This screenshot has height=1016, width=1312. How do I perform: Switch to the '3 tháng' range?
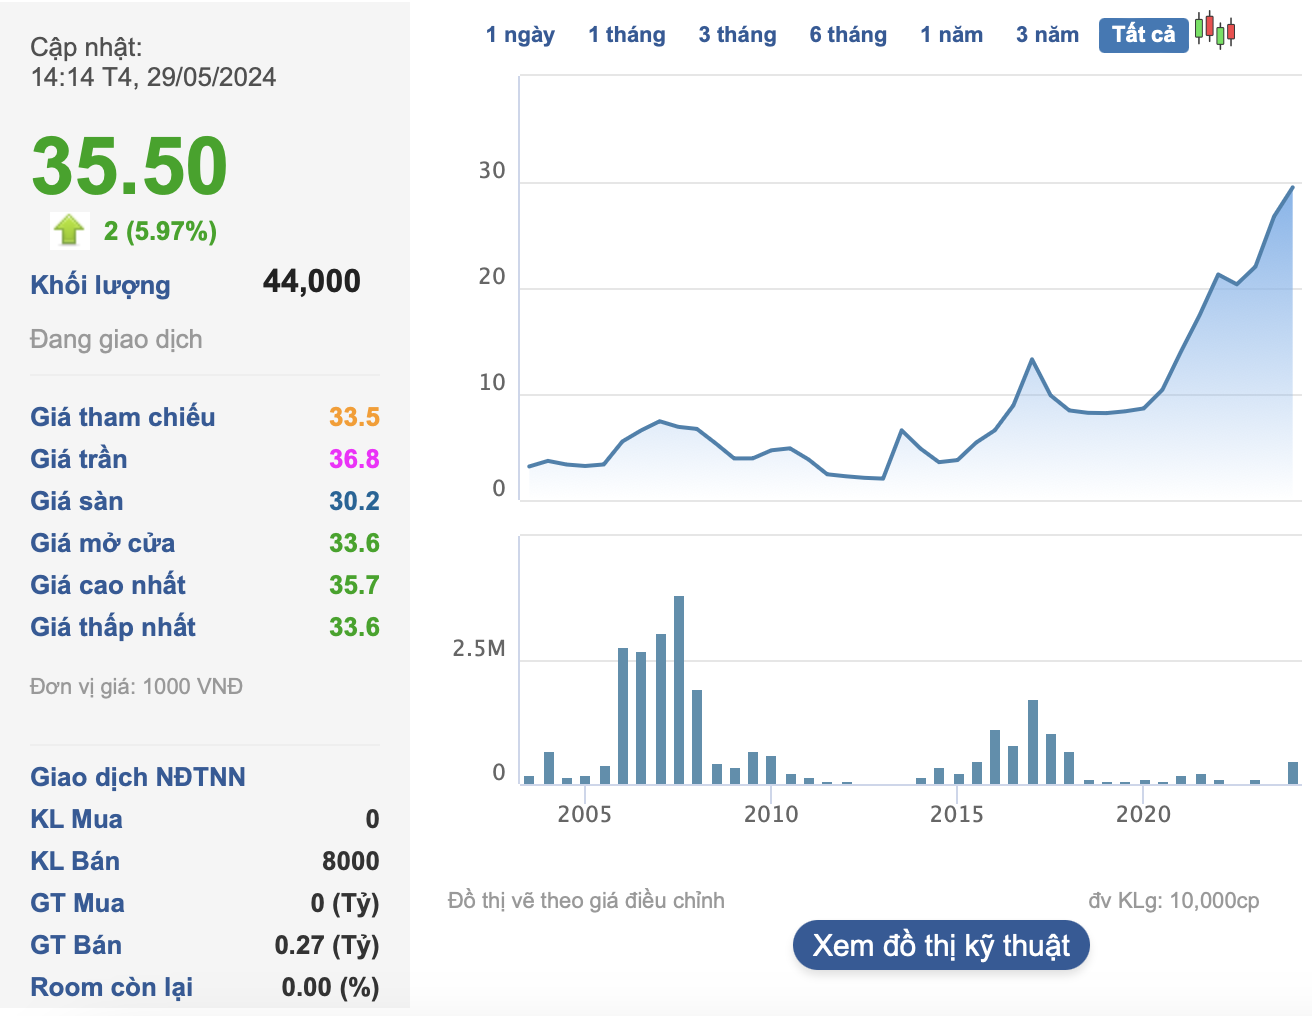pos(738,35)
